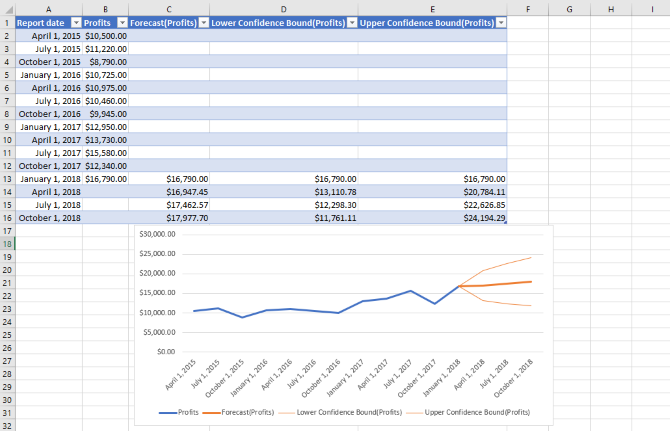Select column A header

(48, 8)
